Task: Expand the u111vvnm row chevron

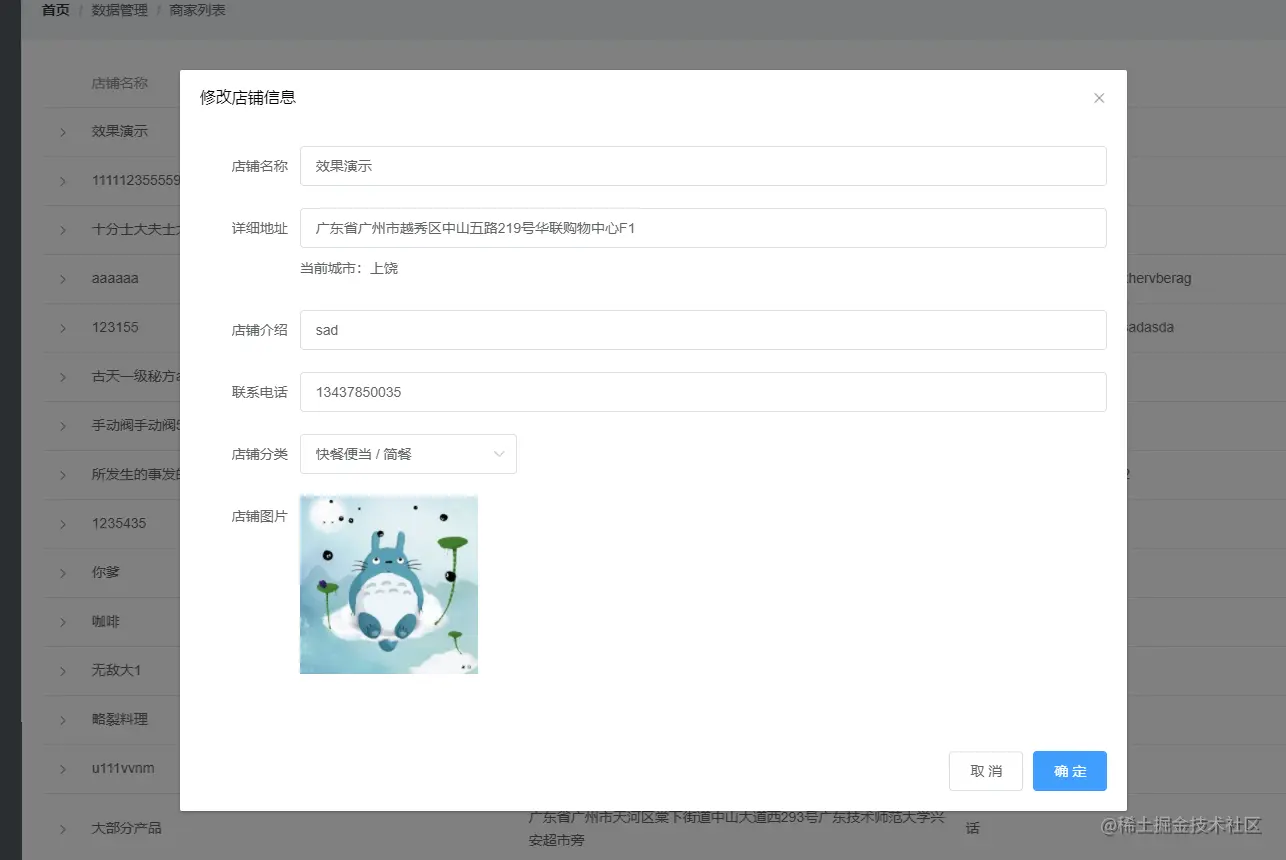Action: 62,769
